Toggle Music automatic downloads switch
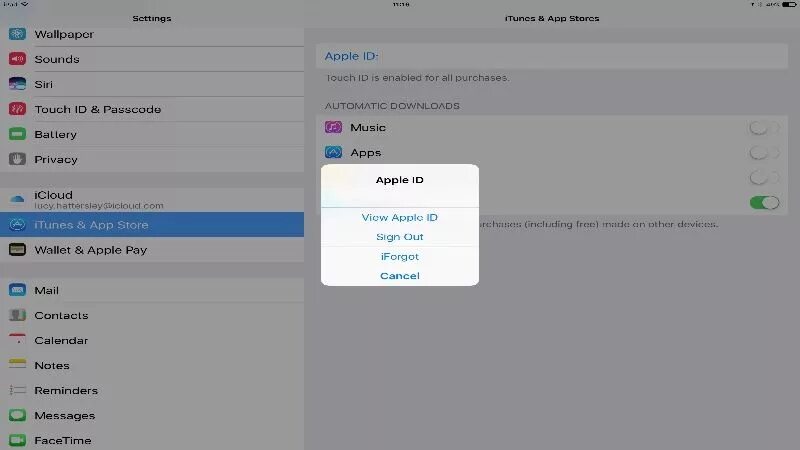 764,128
